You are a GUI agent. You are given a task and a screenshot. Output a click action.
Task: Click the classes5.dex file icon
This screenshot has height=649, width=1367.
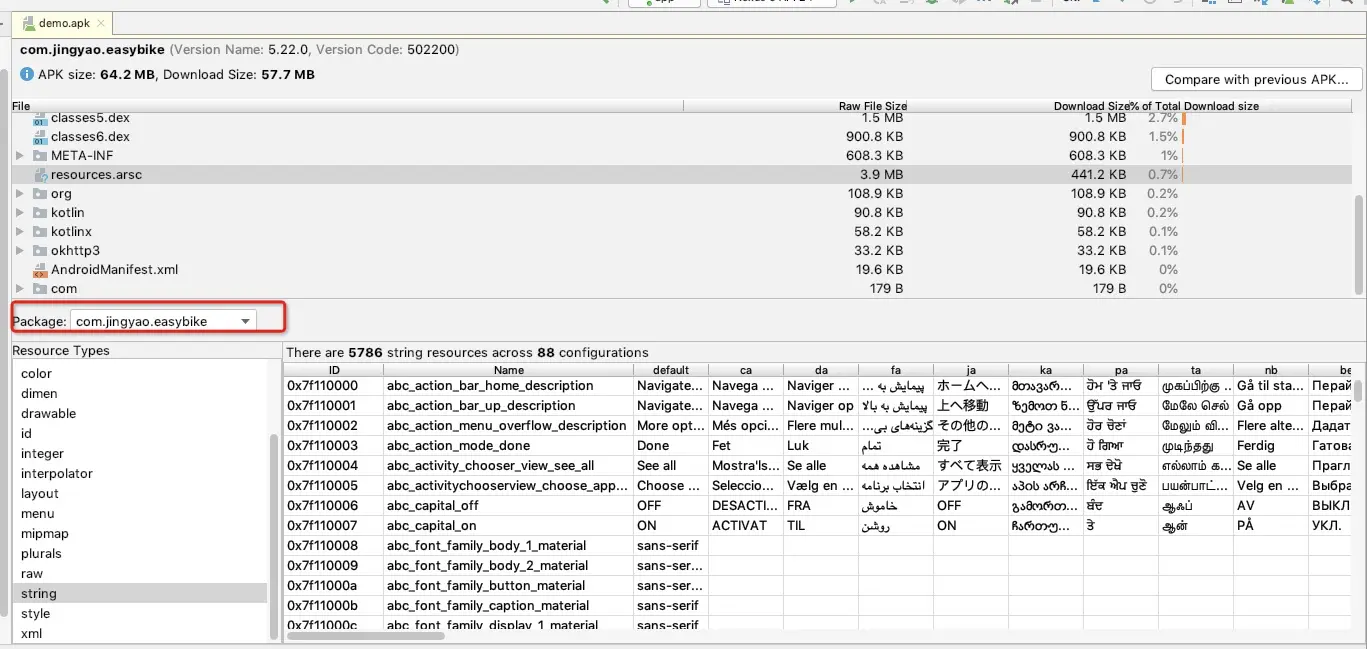(x=40, y=118)
